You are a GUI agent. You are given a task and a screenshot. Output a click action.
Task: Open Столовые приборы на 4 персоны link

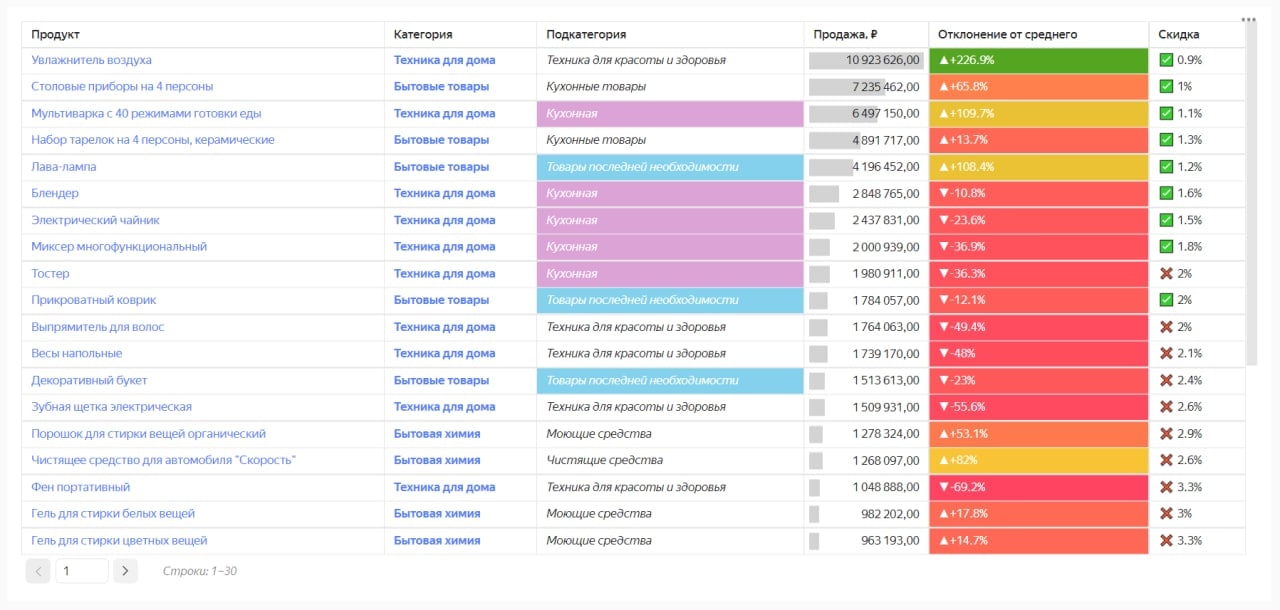122,86
